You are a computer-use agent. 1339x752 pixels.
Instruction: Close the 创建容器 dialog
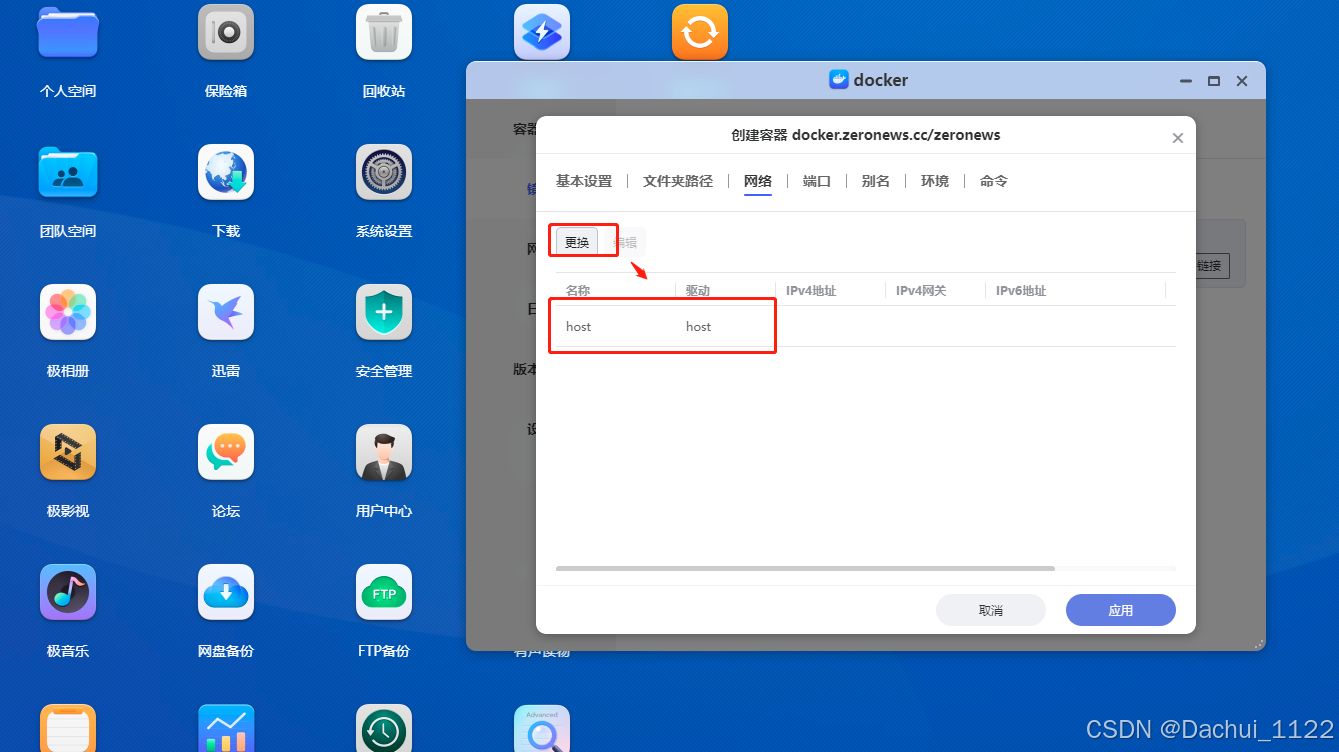tap(1178, 138)
